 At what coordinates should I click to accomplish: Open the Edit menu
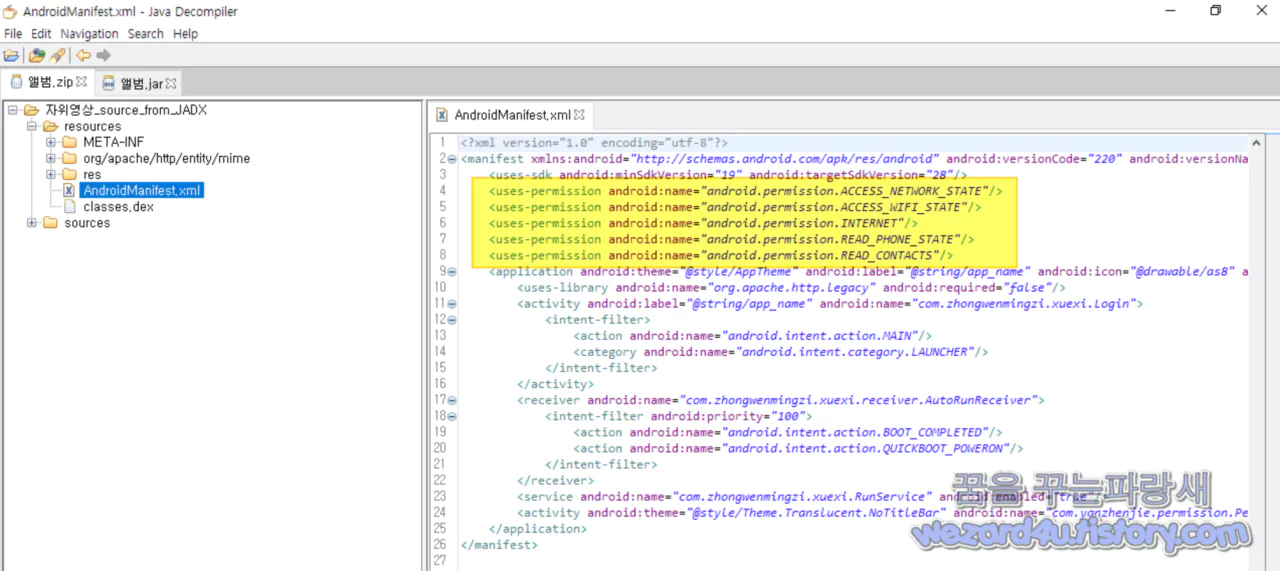click(41, 33)
